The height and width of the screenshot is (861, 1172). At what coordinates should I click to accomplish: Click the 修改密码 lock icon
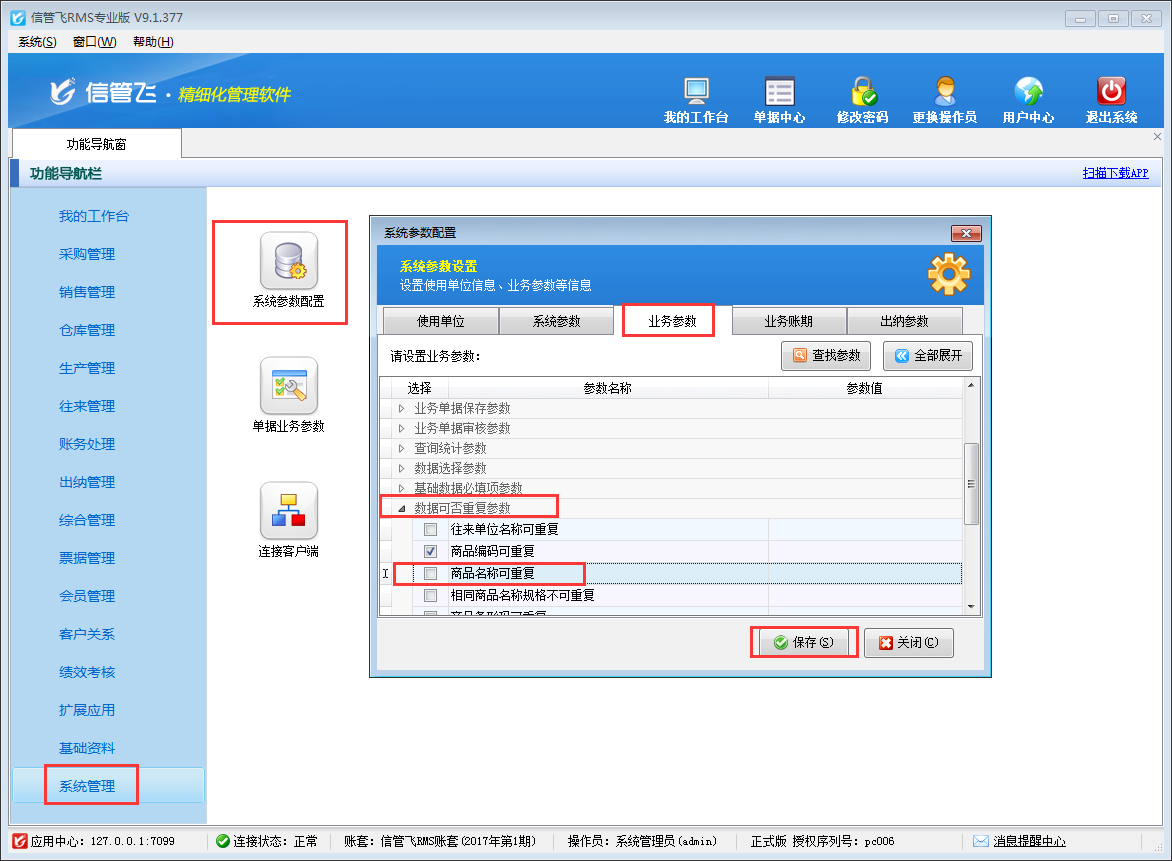coord(862,93)
